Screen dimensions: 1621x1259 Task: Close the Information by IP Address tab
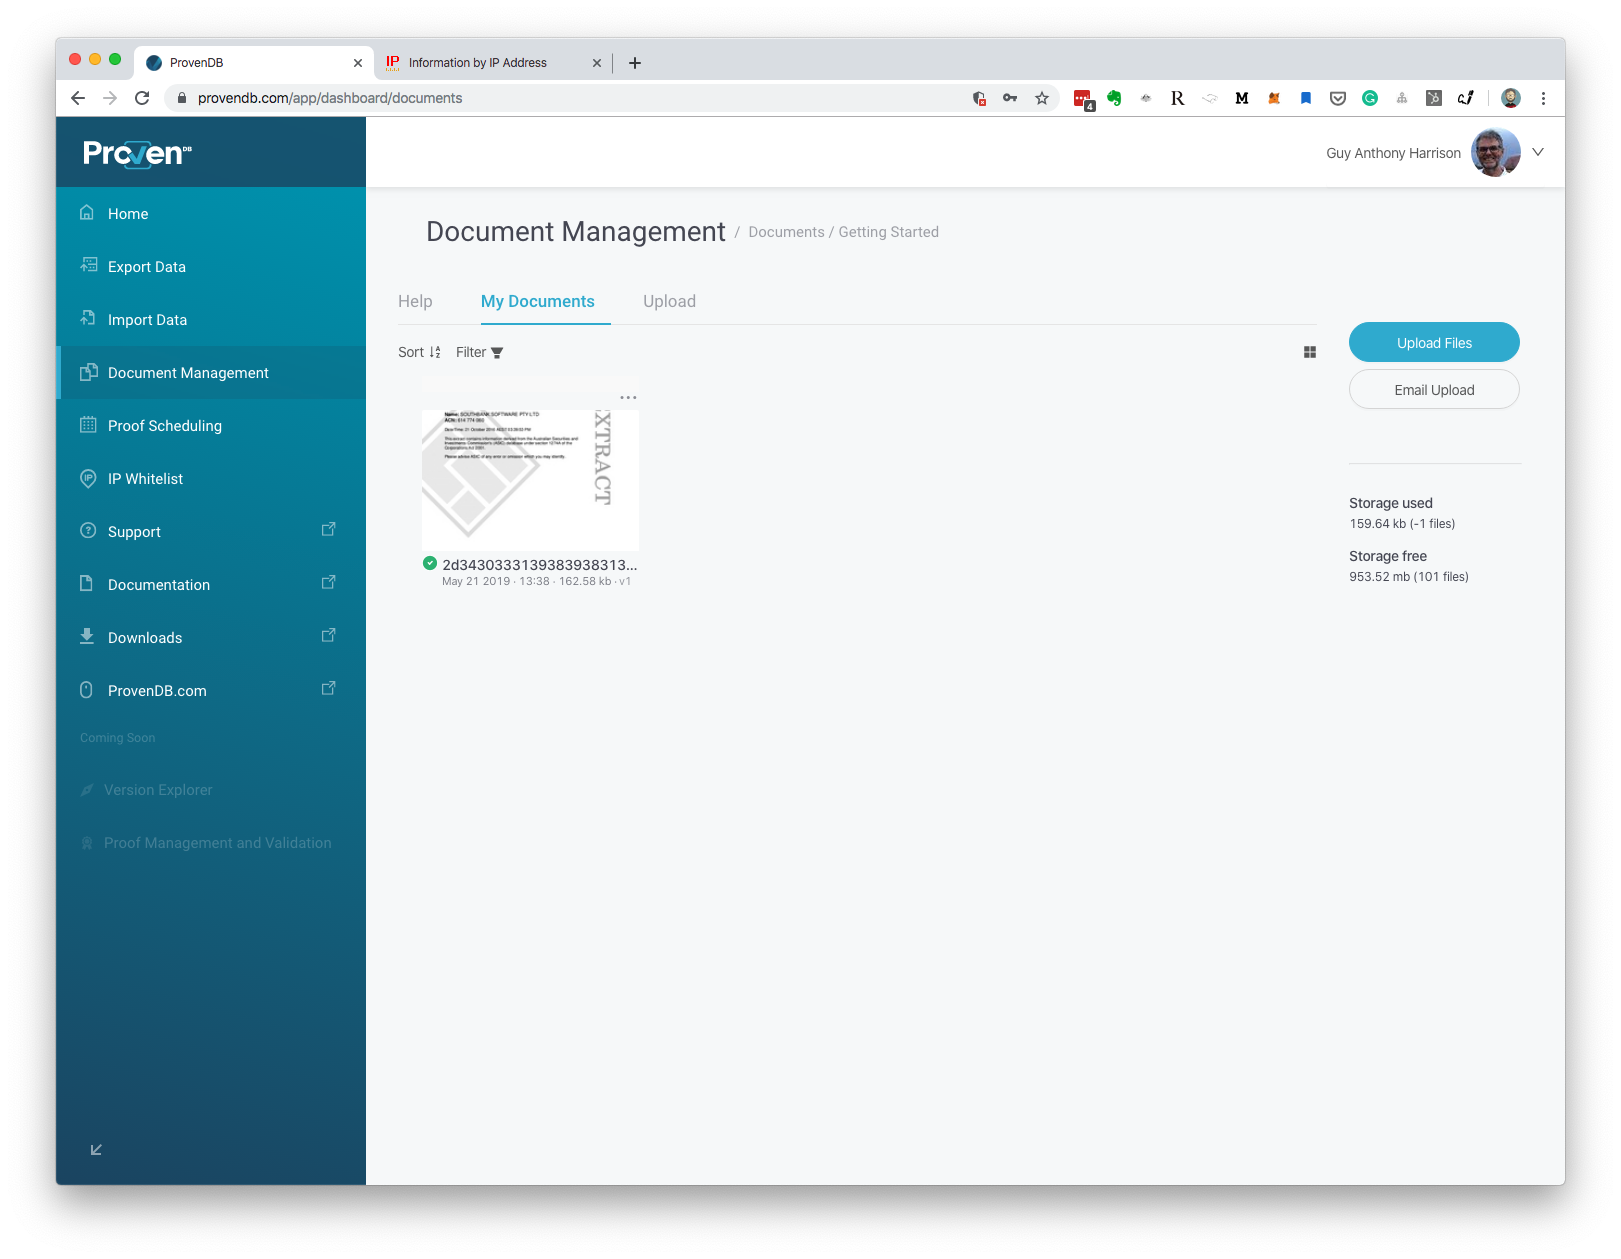pyautogui.click(x=597, y=63)
